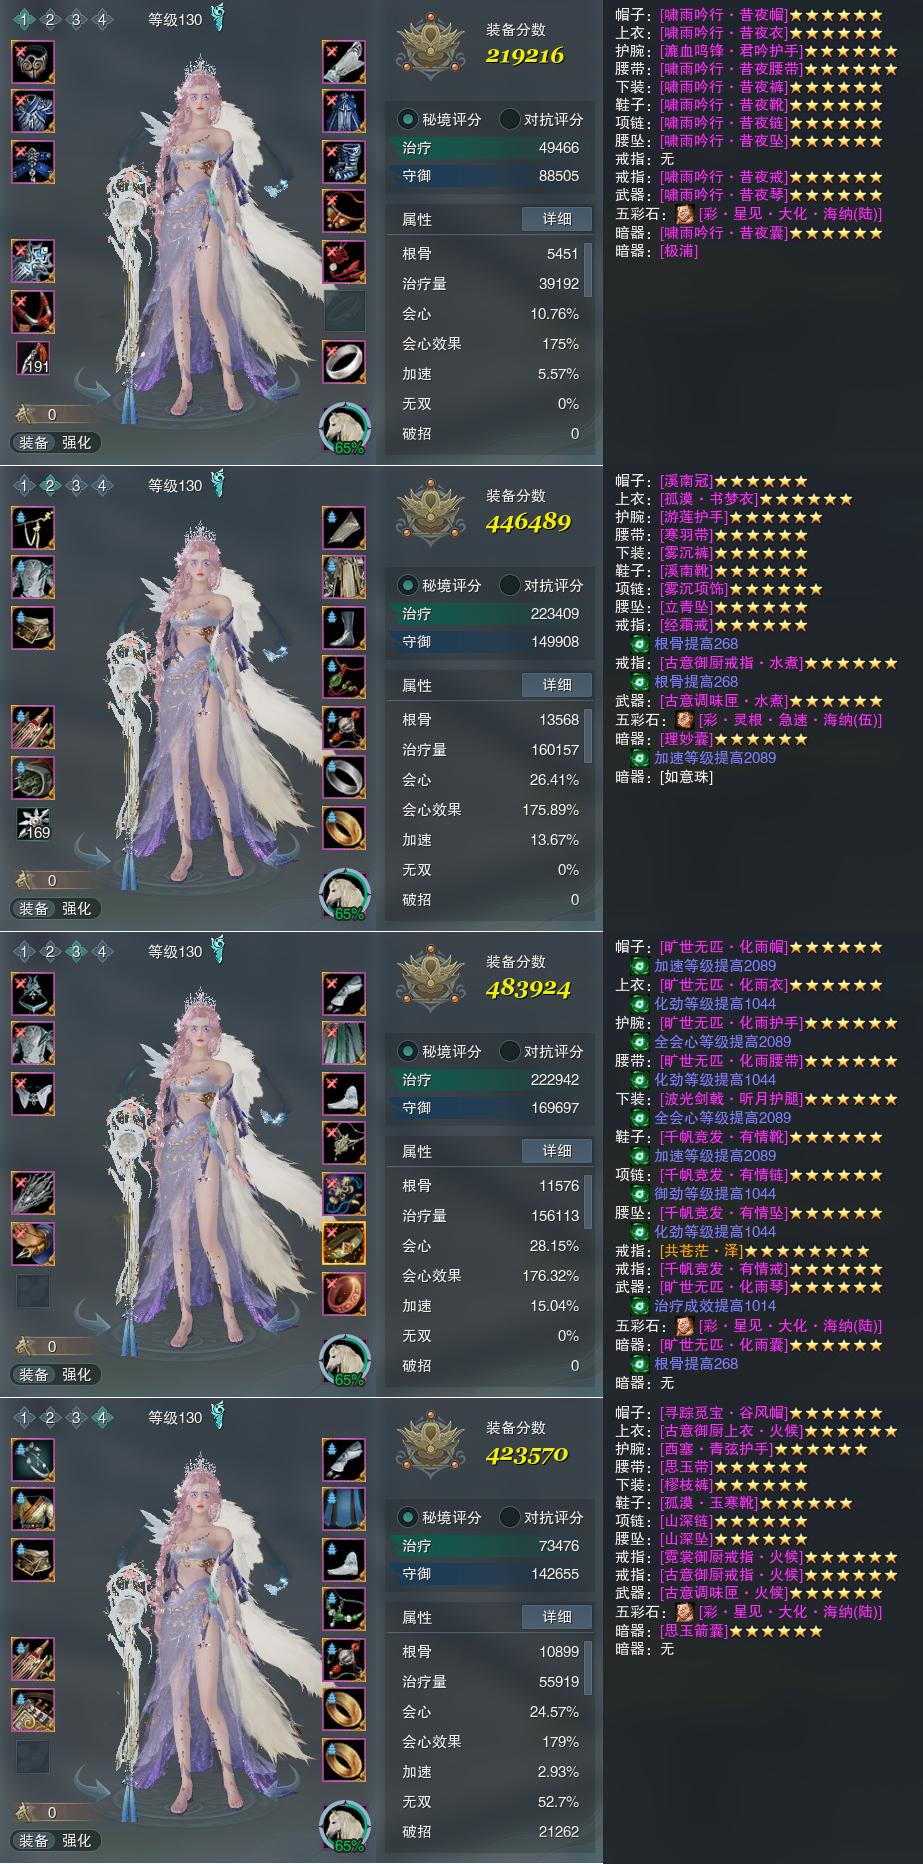The height and width of the screenshot is (1864, 923).
Task: Click the silver ring slot in first panel
Action: pyautogui.click(x=344, y=361)
